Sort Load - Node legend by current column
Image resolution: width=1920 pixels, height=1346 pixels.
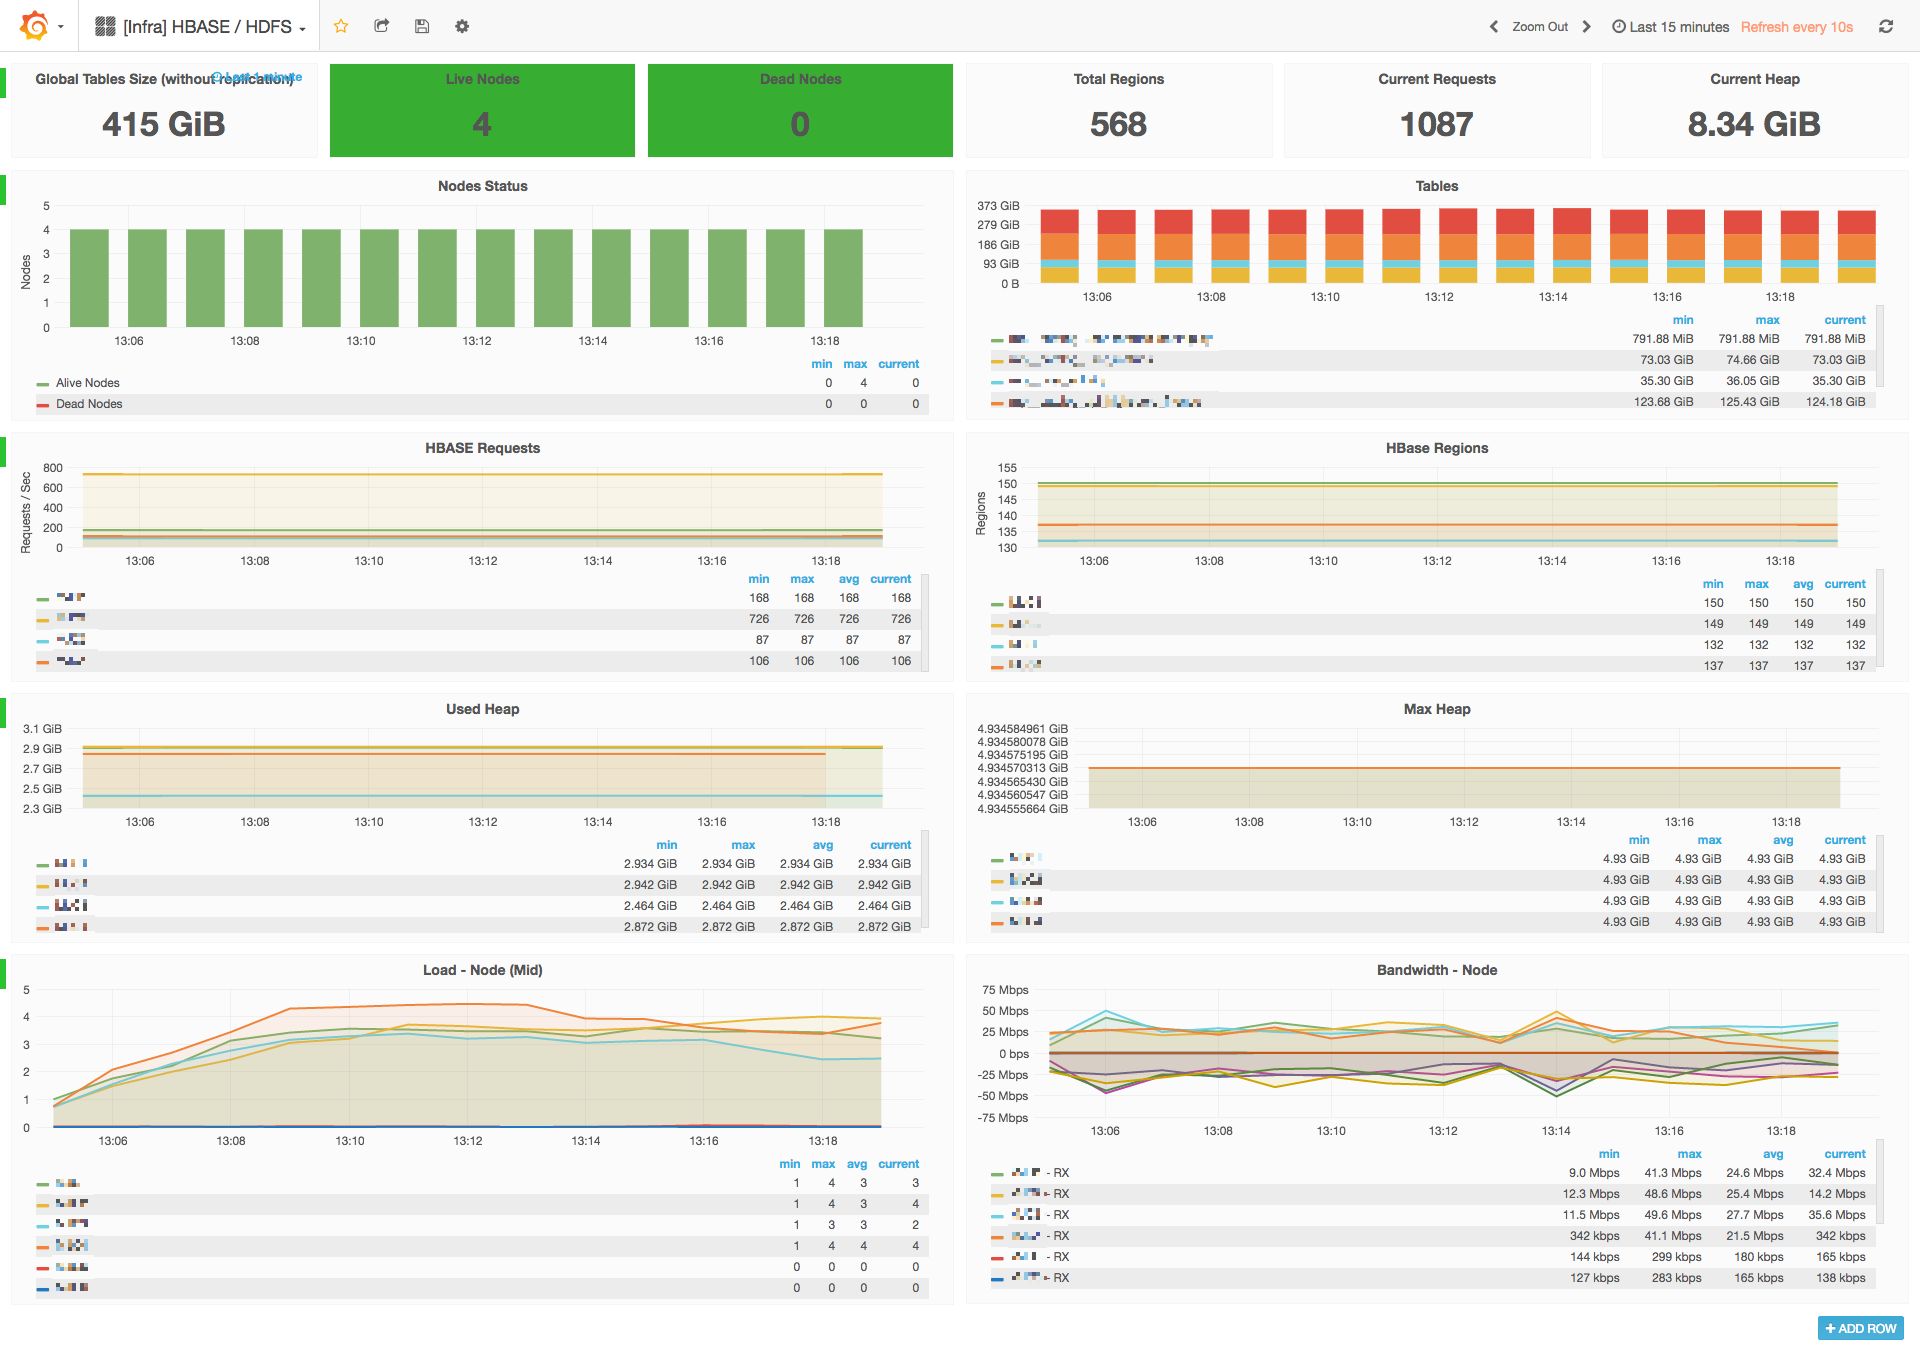pyautogui.click(x=898, y=1164)
